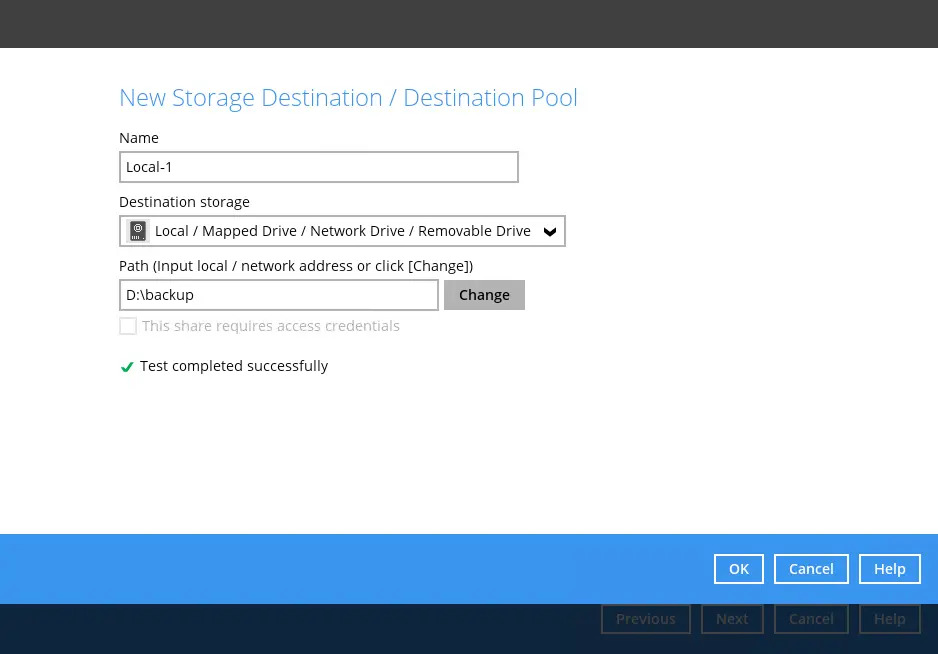The height and width of the screenshot is (654, 938).
Task: Open the Destination storage dropdown arrow
Action: coord(549,231)
